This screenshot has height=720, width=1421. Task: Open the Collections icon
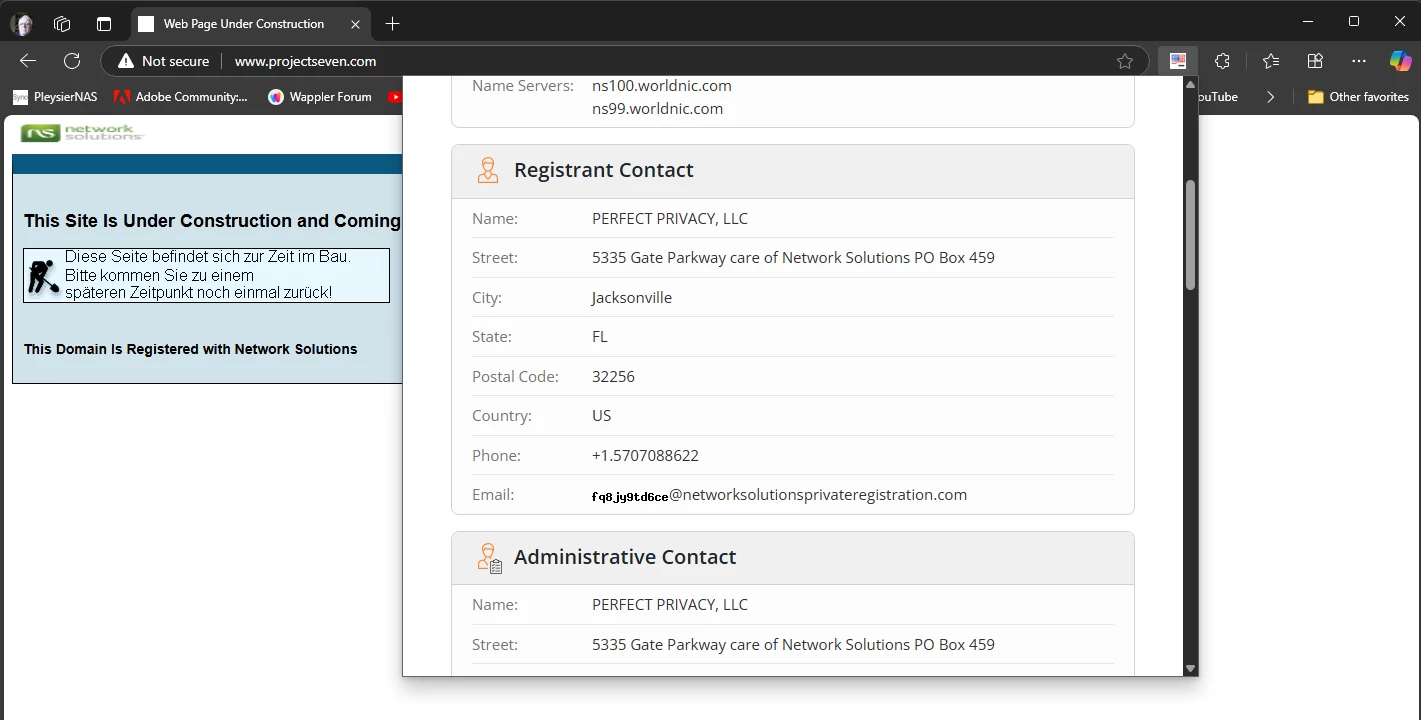pos(1315,61)
